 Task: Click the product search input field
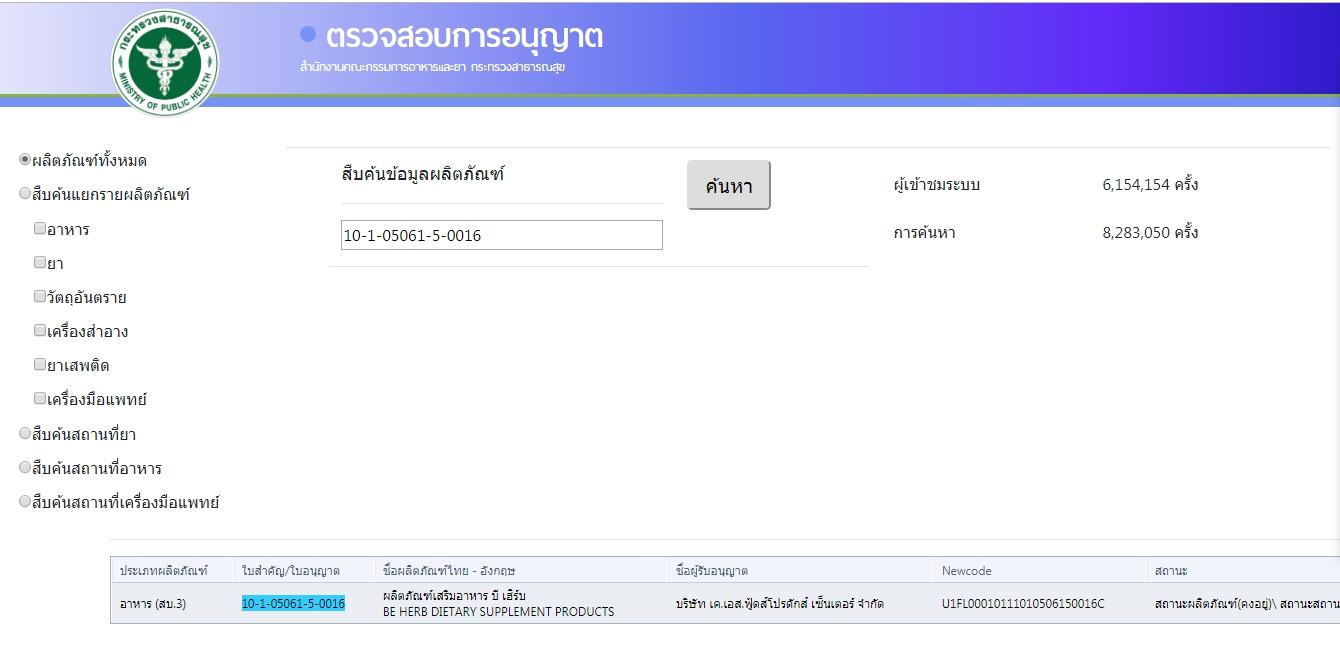tap(501, 235)
